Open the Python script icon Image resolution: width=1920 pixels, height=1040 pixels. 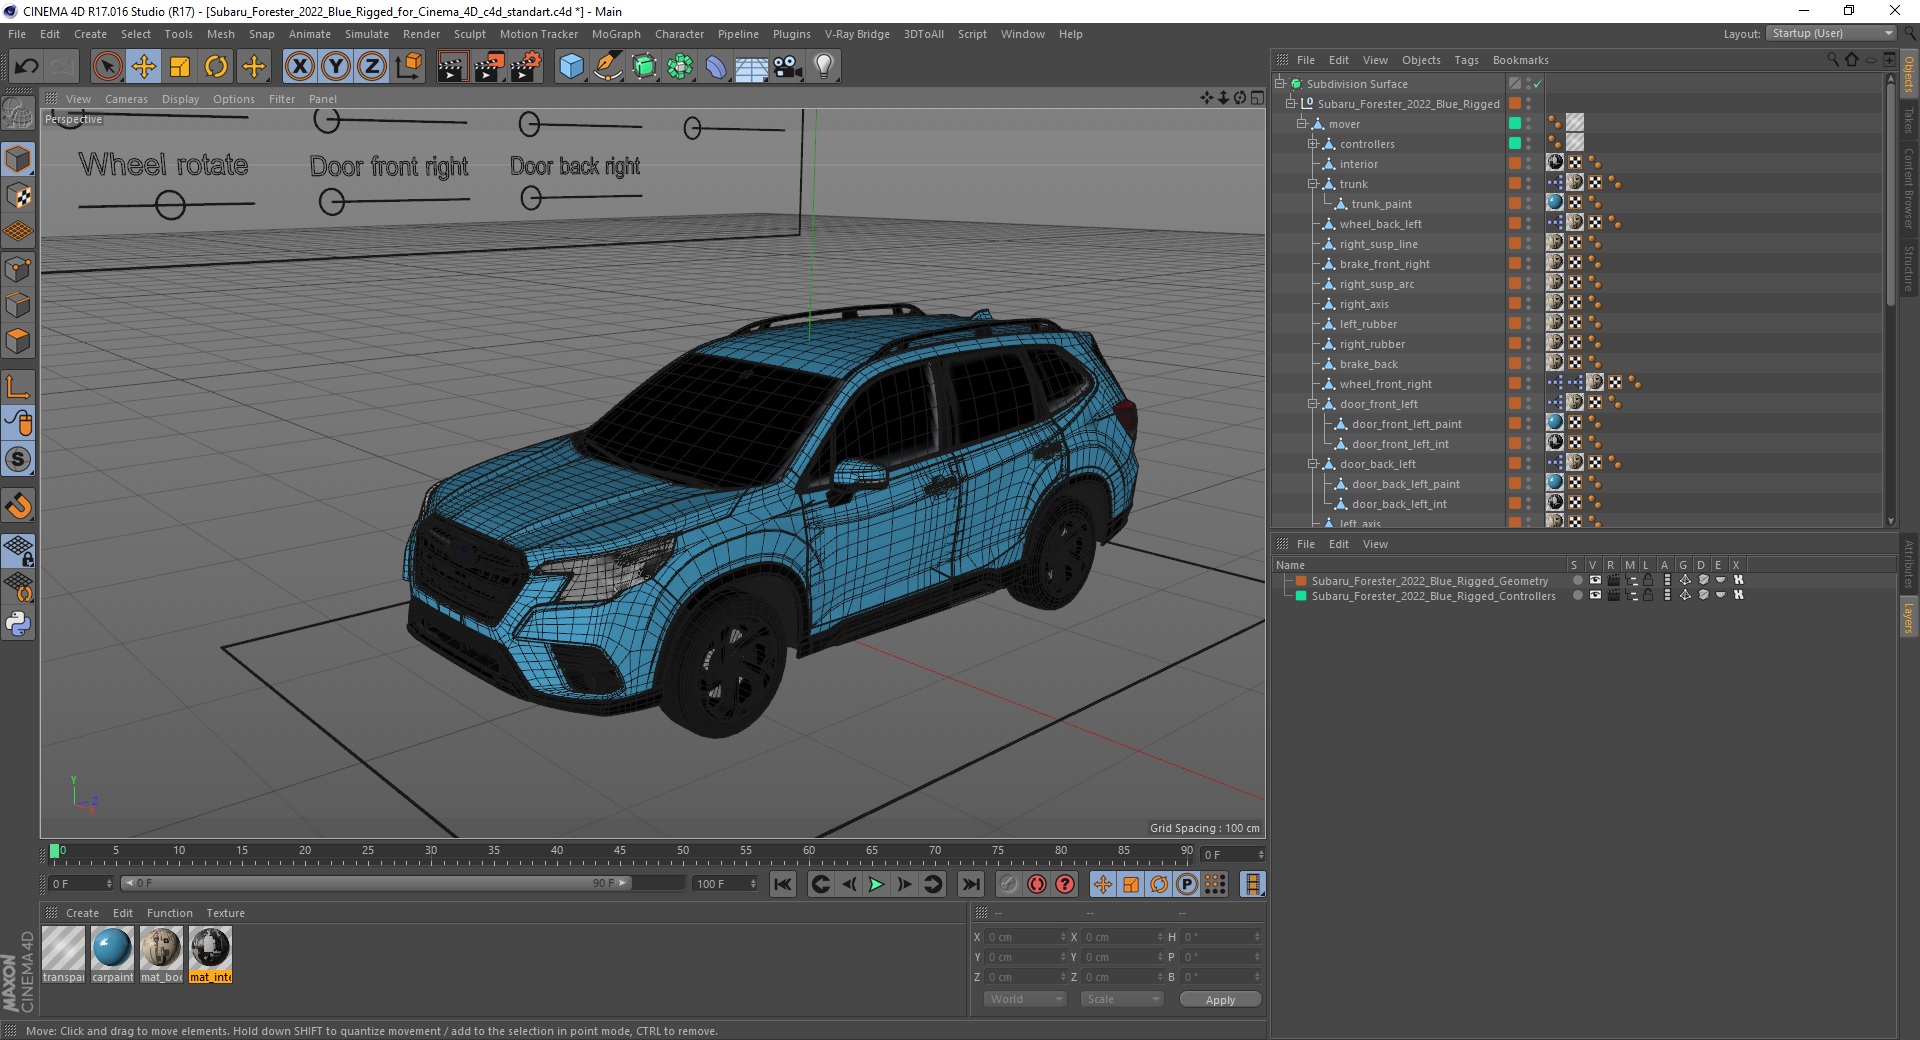click(18, 624)
